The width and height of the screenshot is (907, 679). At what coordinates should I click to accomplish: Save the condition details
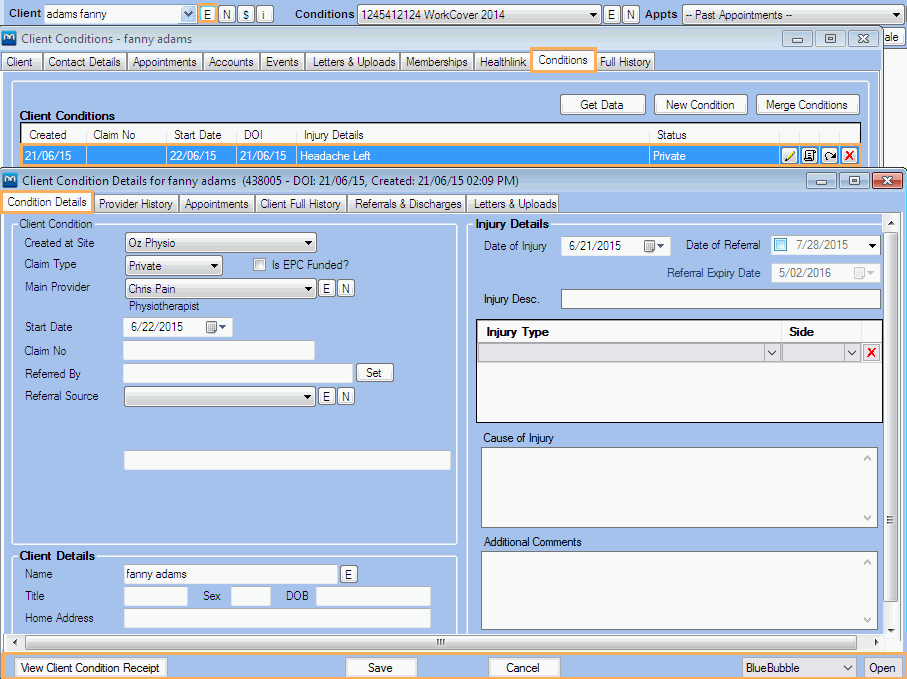pos(381,667)
